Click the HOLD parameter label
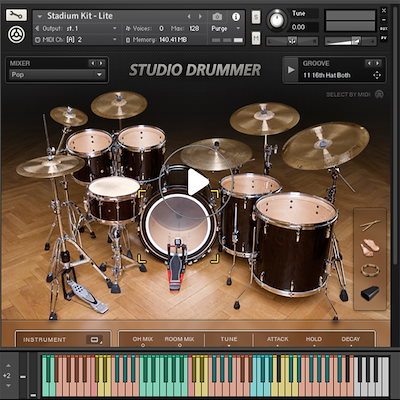Viewport: 400px width, 400px height. tap(314, 339)
